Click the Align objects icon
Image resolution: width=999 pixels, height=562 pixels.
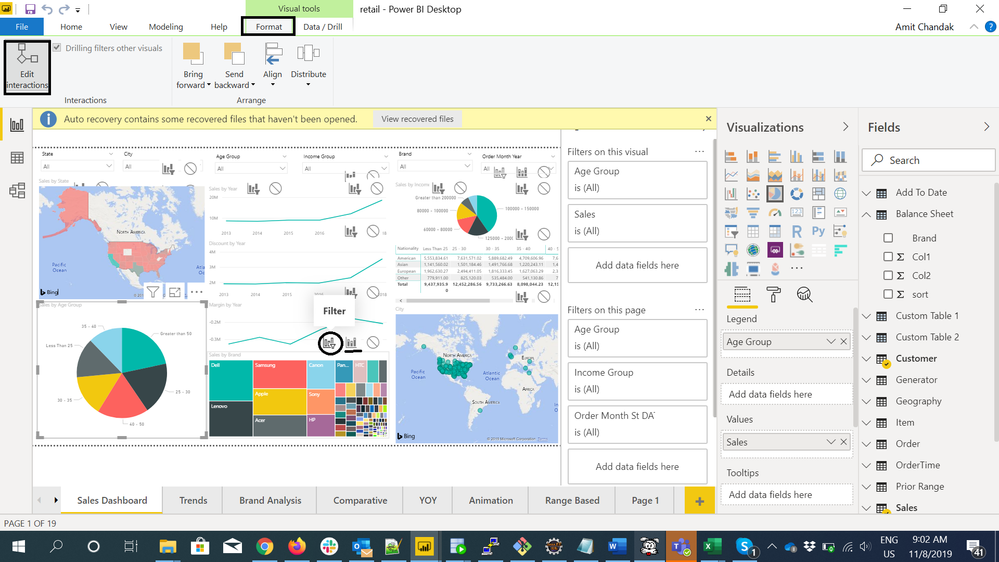coord(273,65)
